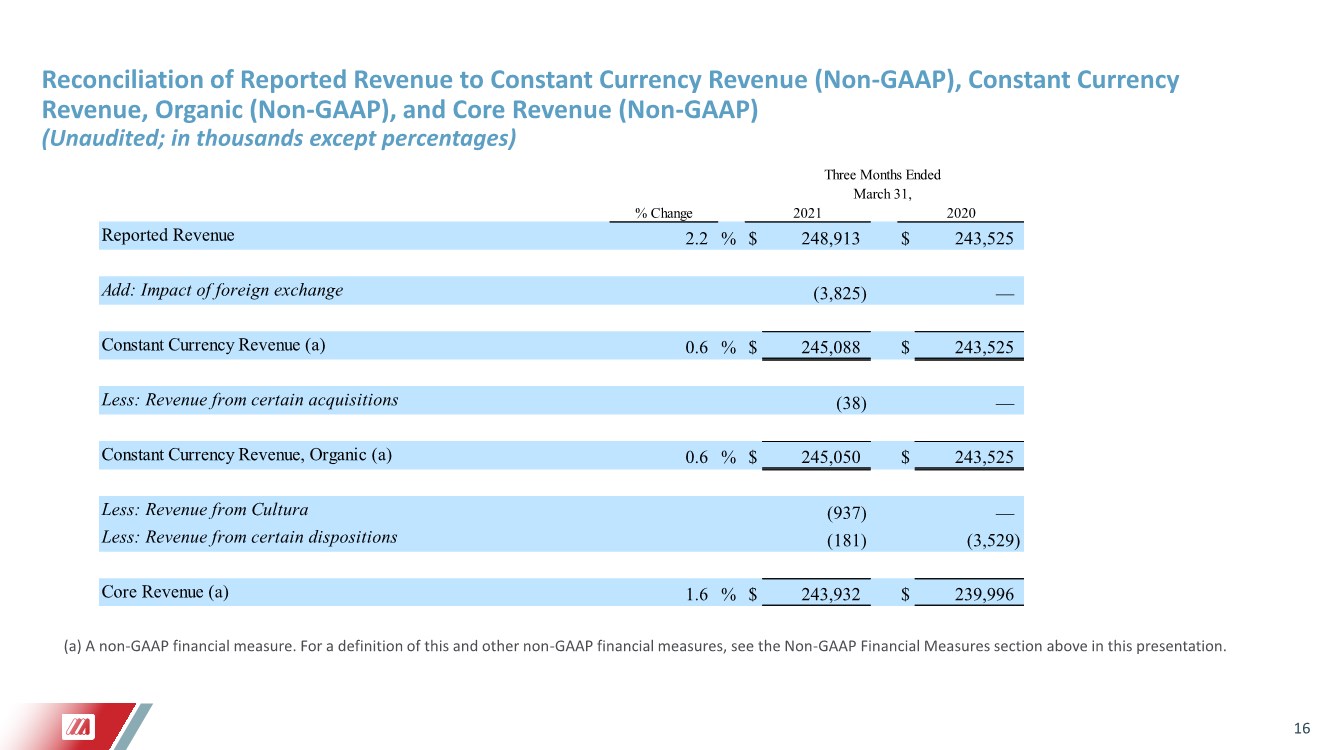The width and height of the screenshot is (1333, 750).
Task: Click the Core Revenue (a) label
Action: (x=165, y=592)
